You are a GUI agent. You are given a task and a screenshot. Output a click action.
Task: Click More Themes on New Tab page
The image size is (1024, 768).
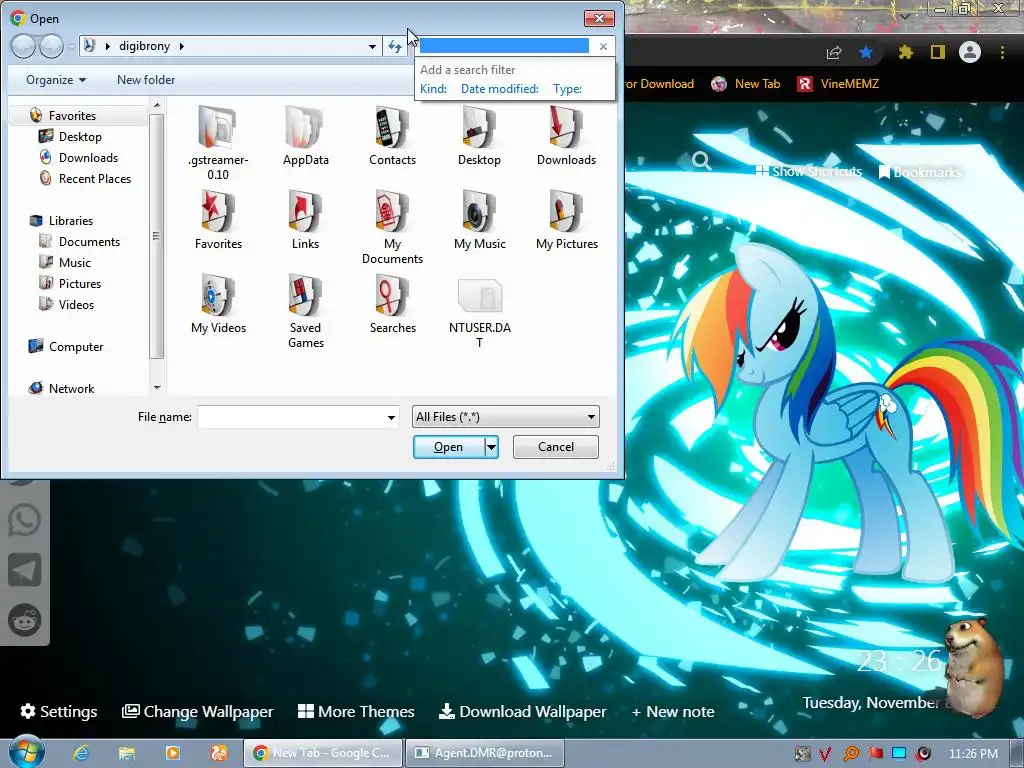point(356,711)
